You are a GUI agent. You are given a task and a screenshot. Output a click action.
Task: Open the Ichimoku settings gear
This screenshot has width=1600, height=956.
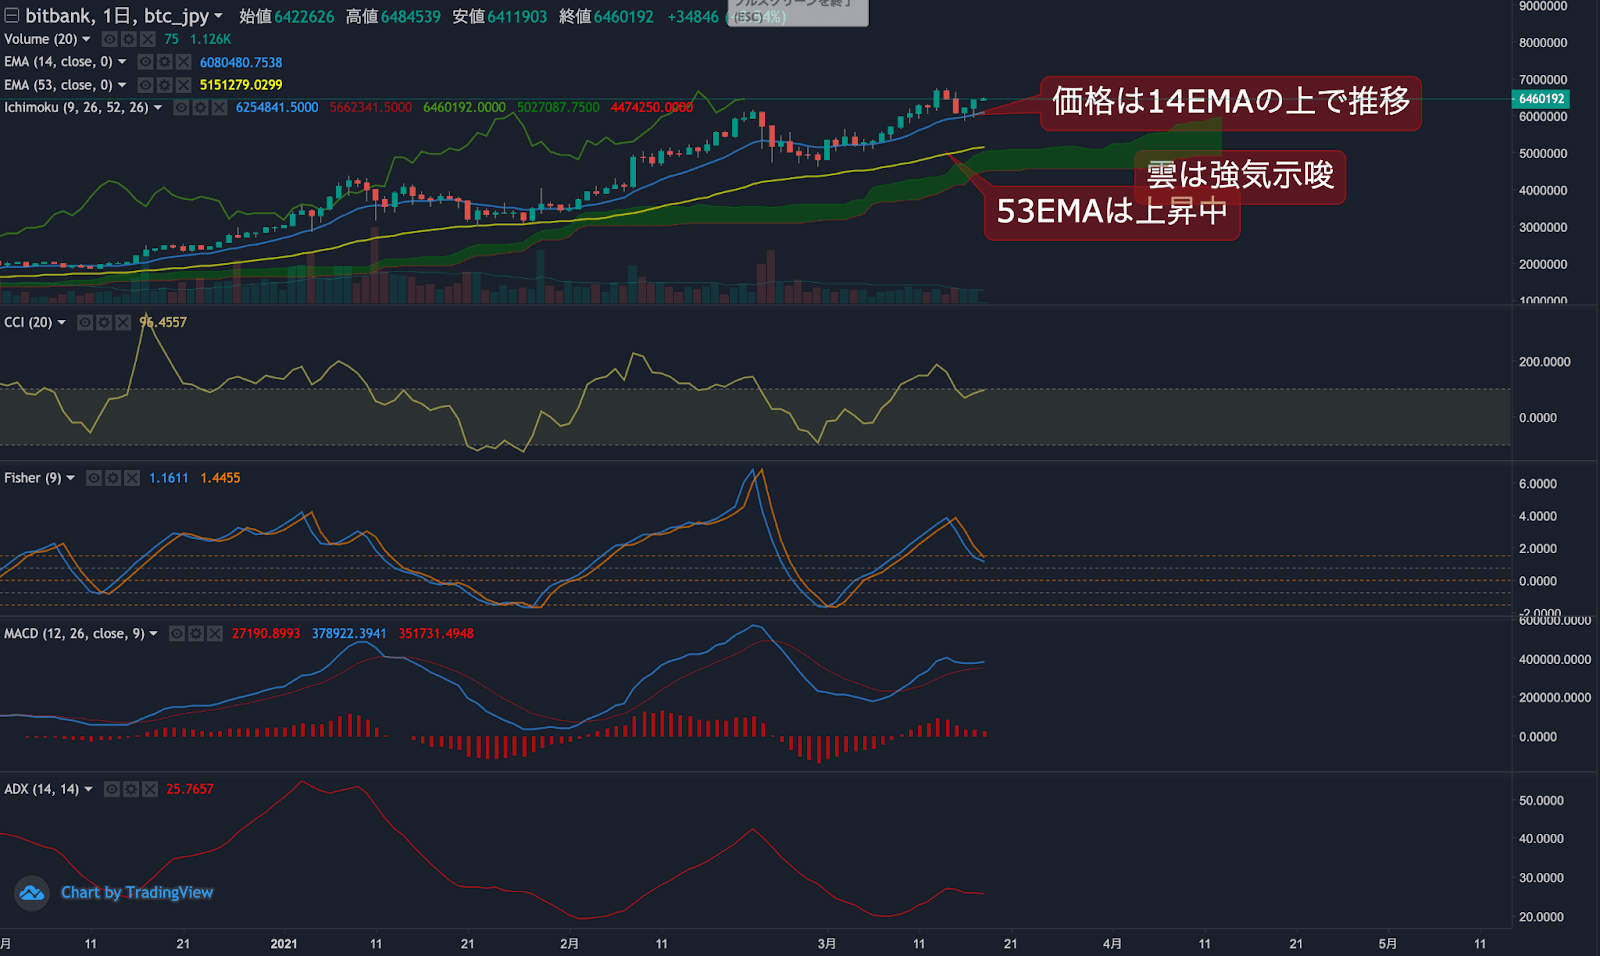(x=201, y=108)
